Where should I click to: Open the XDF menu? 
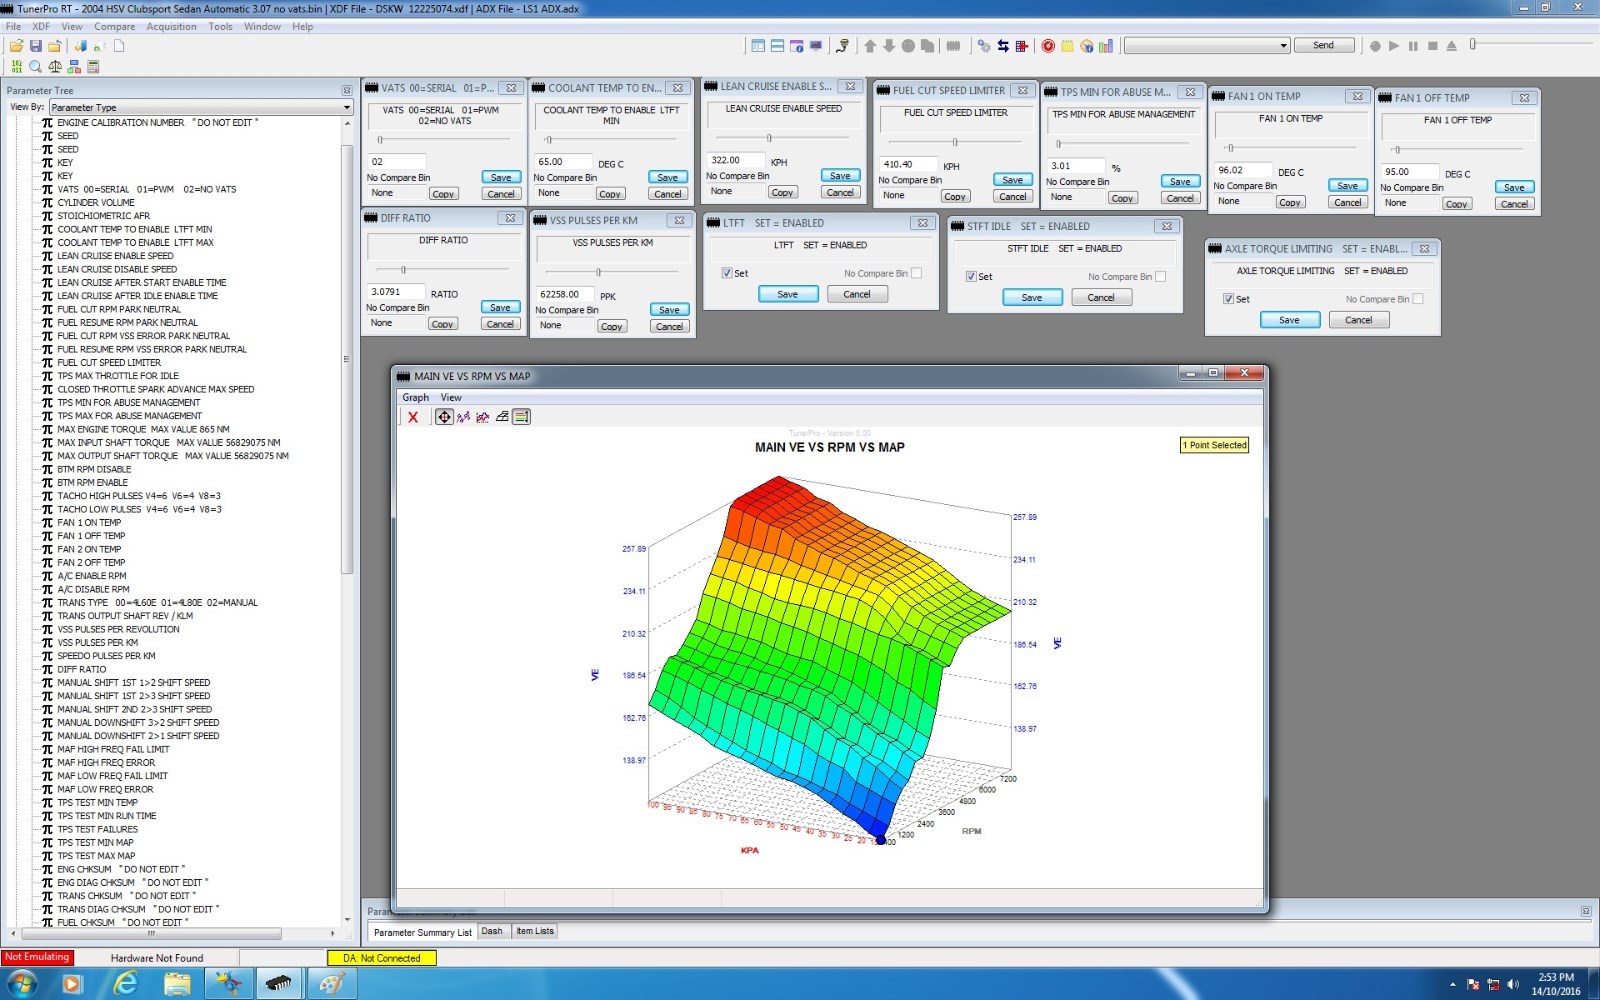tap(41, 27)
